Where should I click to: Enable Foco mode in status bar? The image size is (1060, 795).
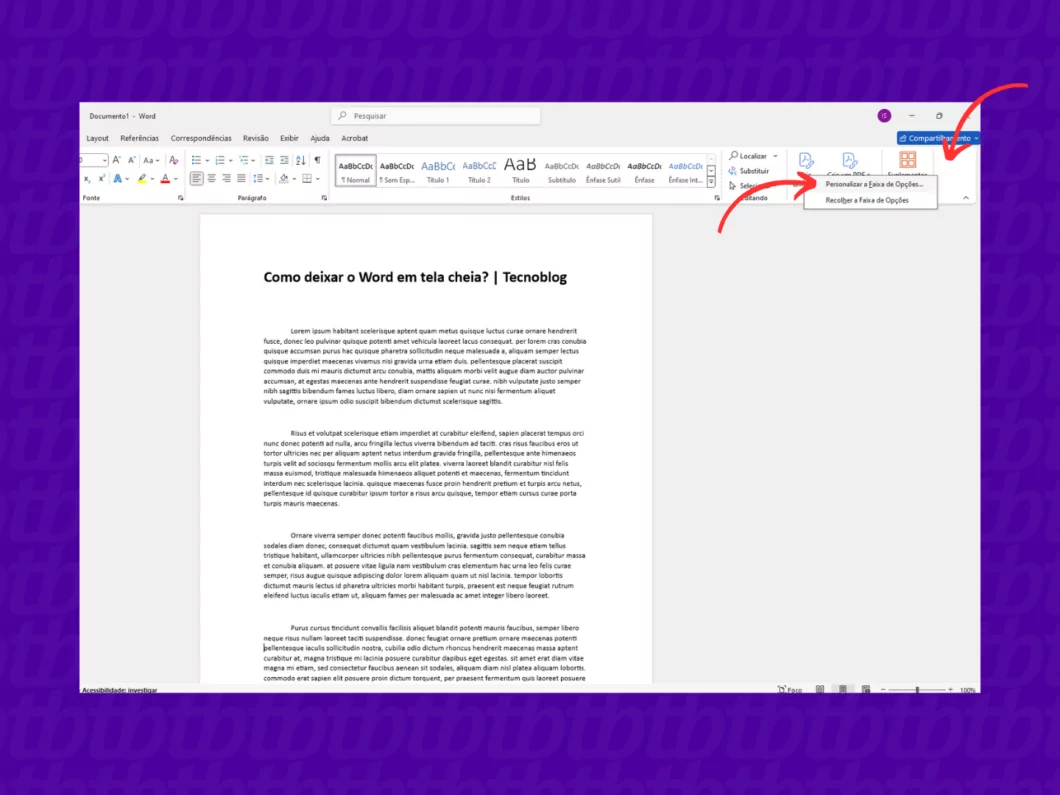click(x=790, y=690)
